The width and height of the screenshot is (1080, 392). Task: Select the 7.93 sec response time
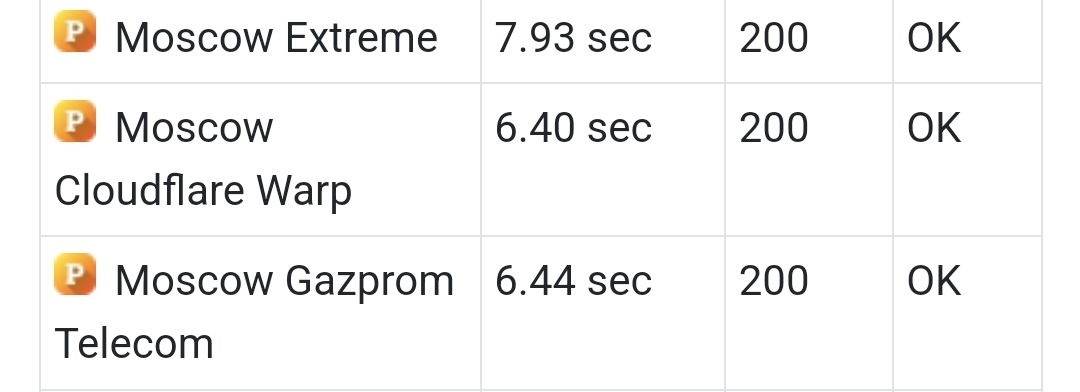573,37
